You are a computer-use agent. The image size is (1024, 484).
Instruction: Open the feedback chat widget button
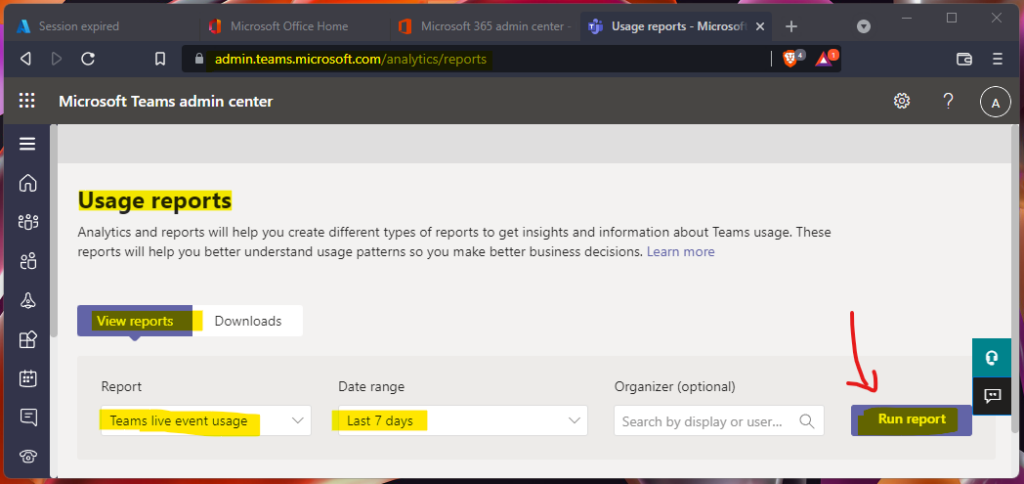click(992, 396)
